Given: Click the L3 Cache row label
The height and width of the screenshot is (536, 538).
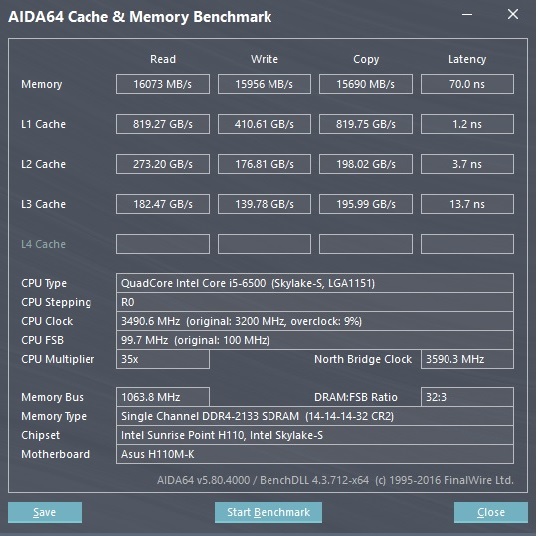Looking at the screenshot, I should tap(43, 204).
